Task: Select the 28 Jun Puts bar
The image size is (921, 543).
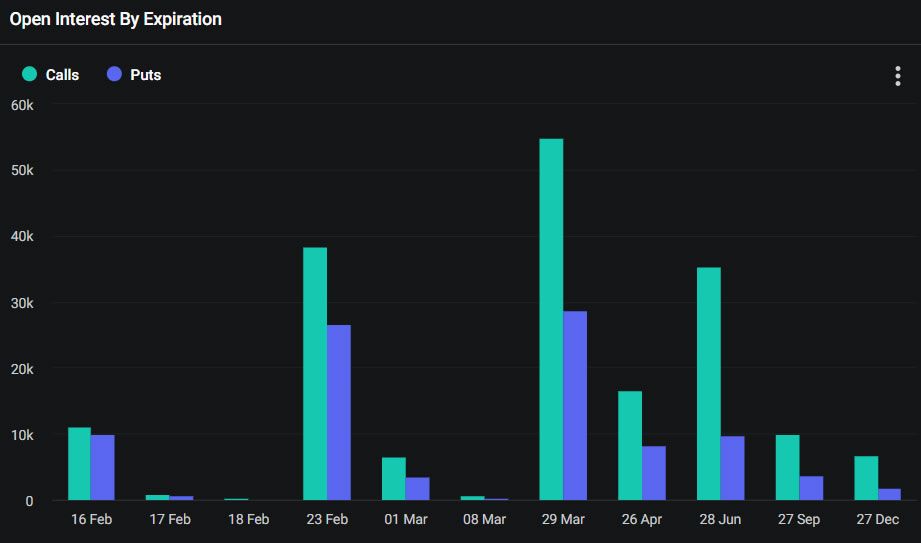Action: pyautogui.click(x=732, y=468)
